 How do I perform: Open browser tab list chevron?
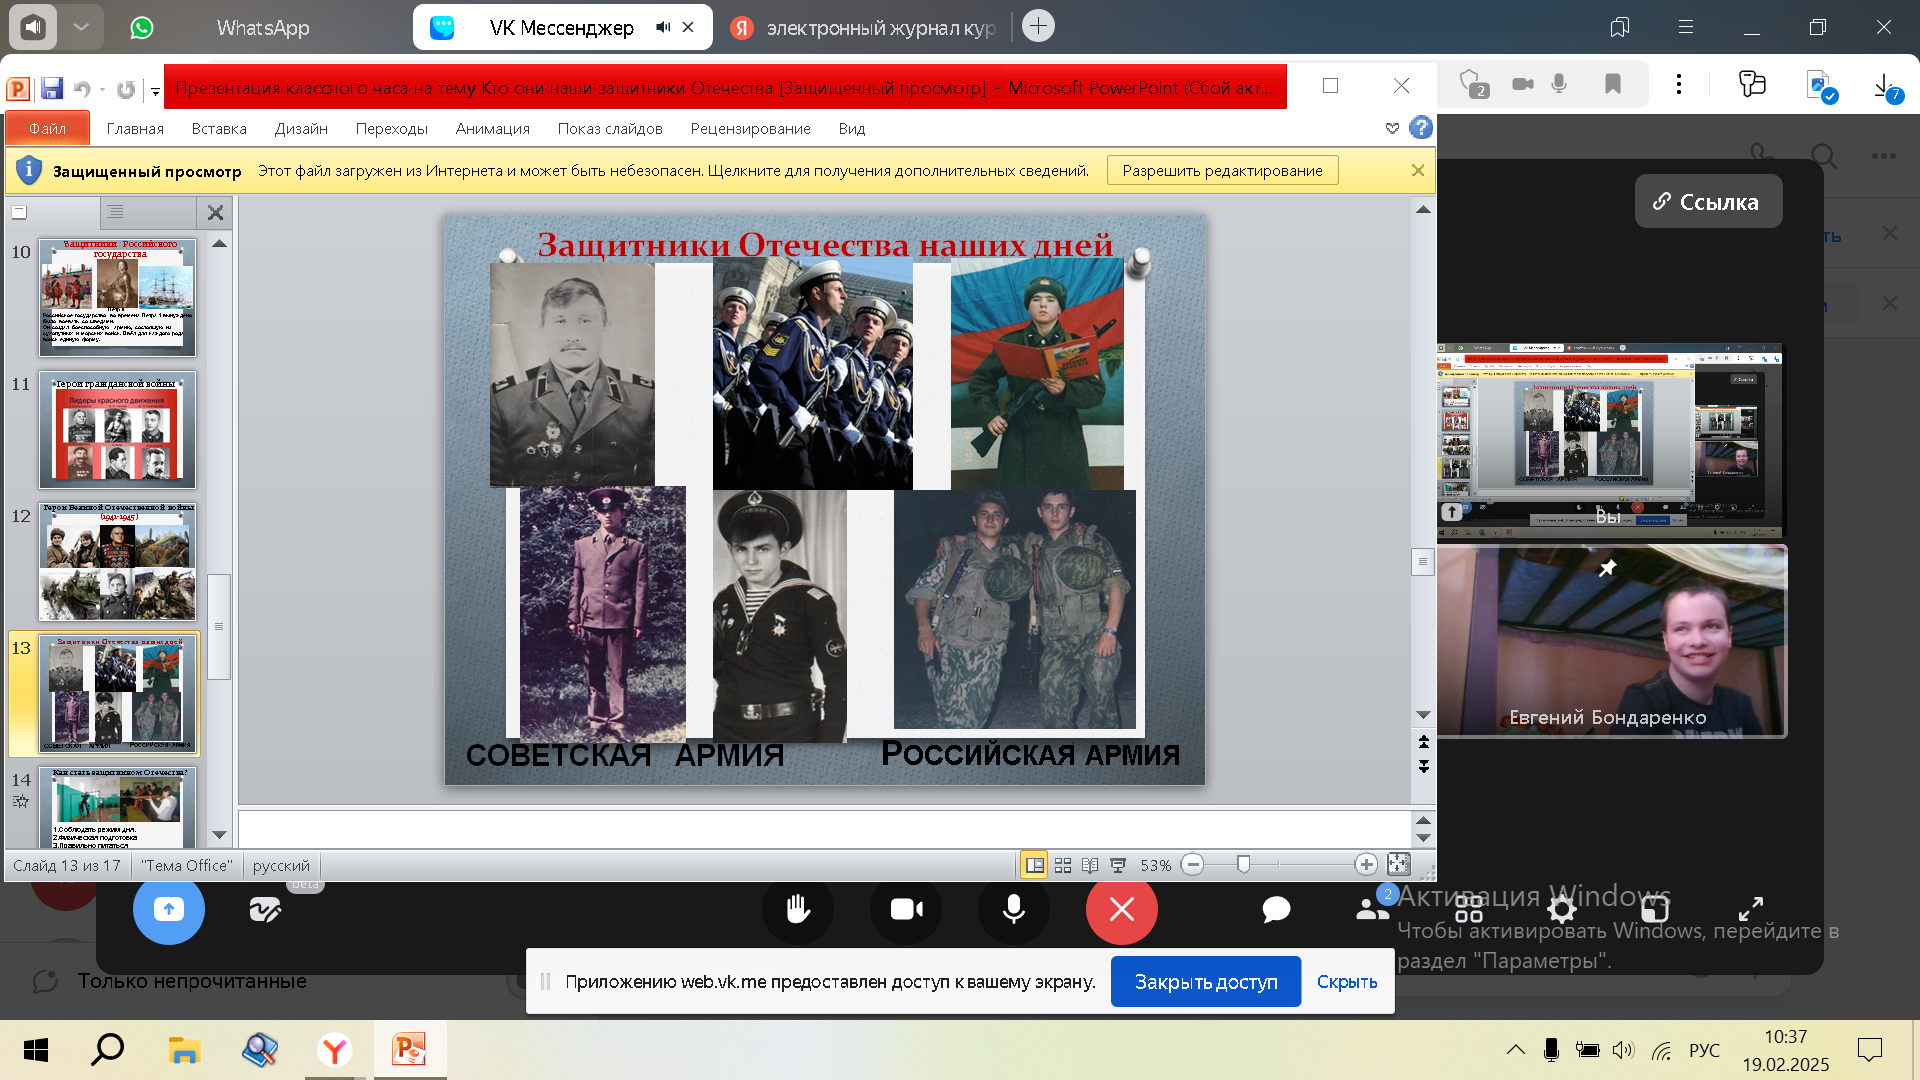pos(82,27)
